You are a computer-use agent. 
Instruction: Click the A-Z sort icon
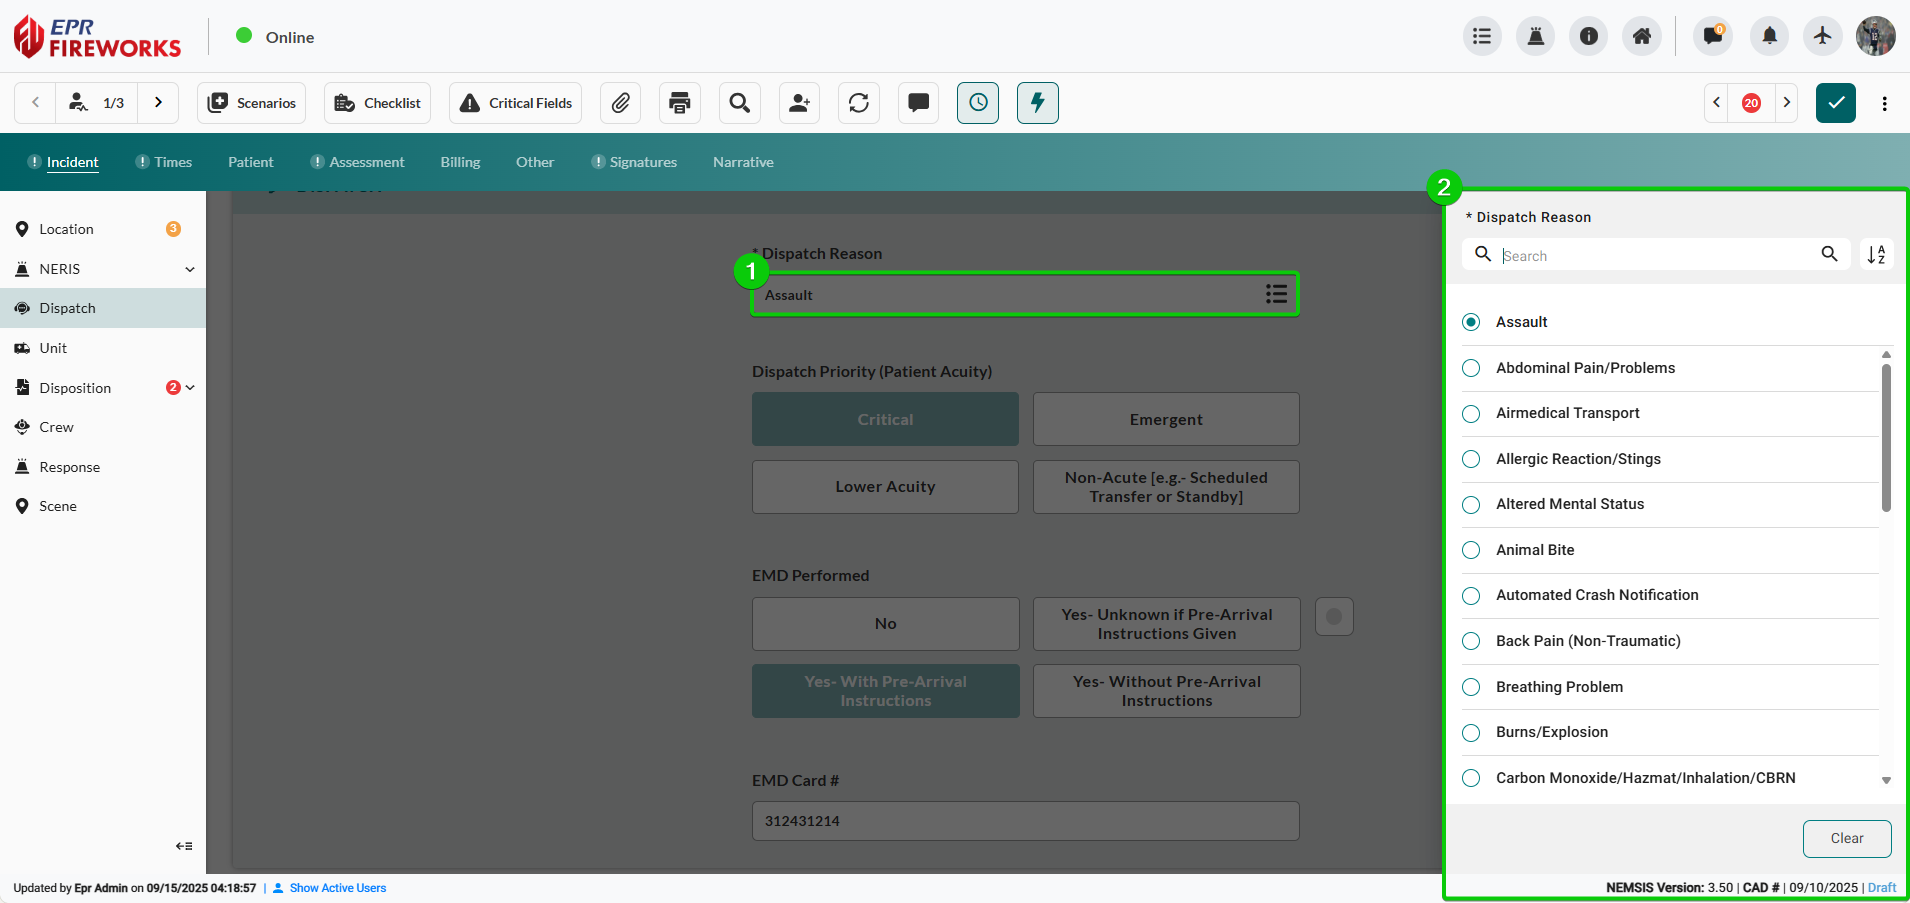coord(1876,255)
